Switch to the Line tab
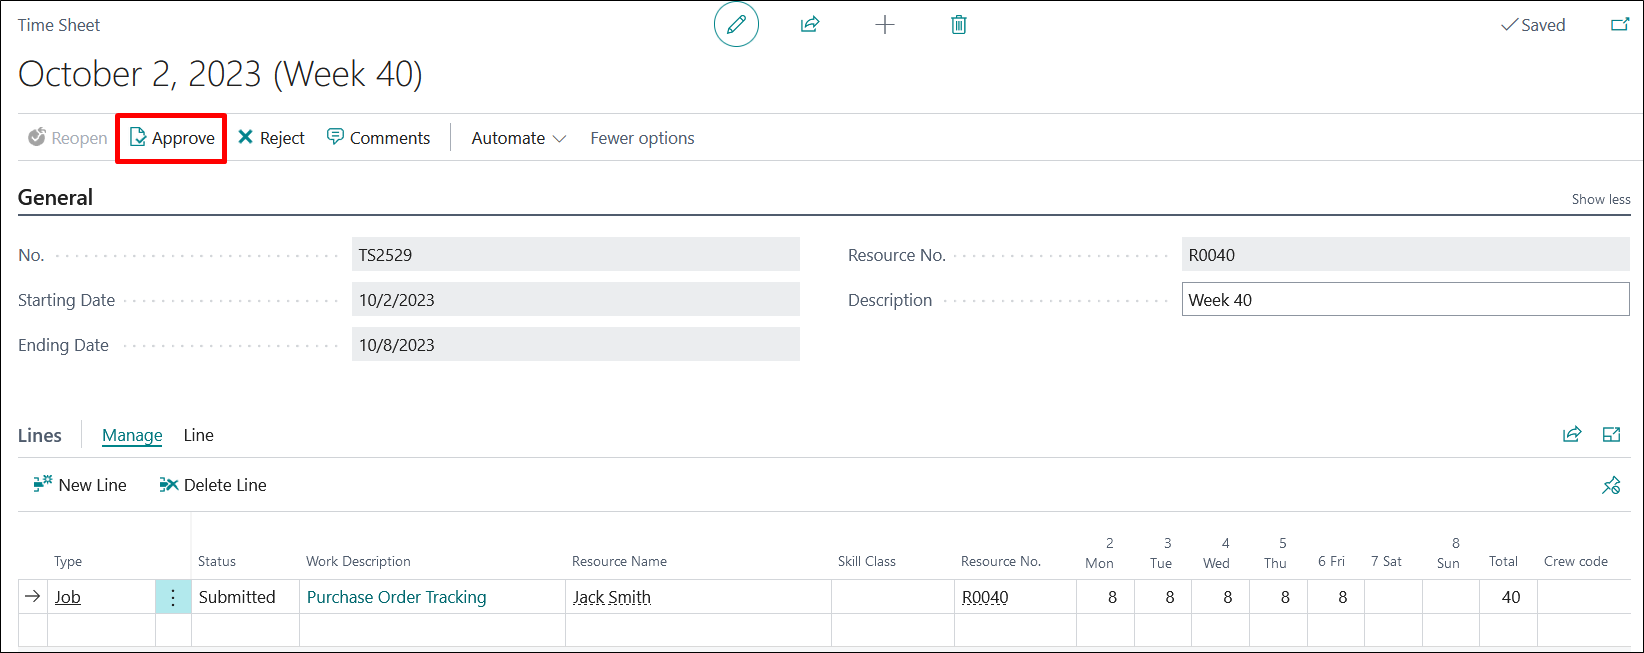The width and height of the screenshot is (1644, 653). 198,435
